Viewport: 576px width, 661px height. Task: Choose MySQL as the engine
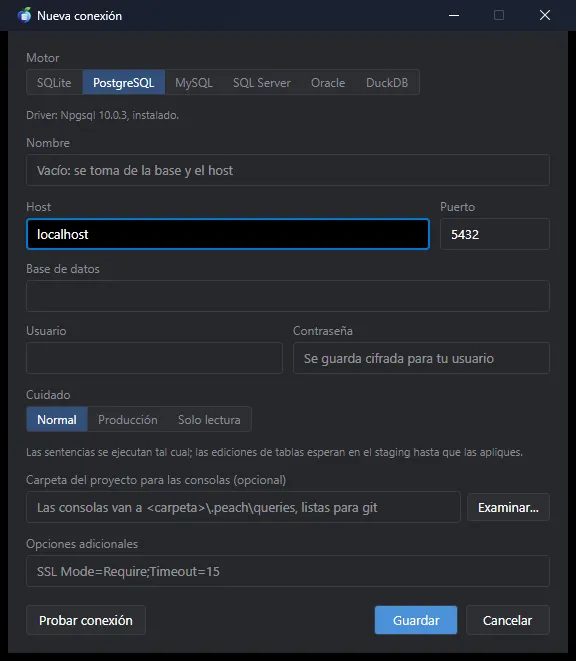[x=194, y=82]
